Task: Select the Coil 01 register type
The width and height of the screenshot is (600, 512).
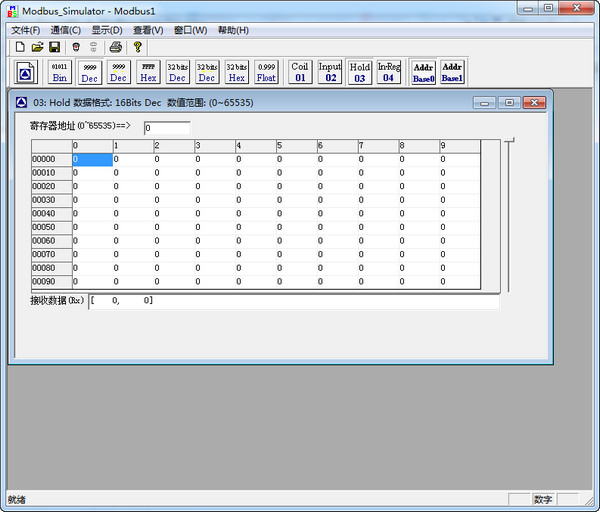Action: point(300,72)
